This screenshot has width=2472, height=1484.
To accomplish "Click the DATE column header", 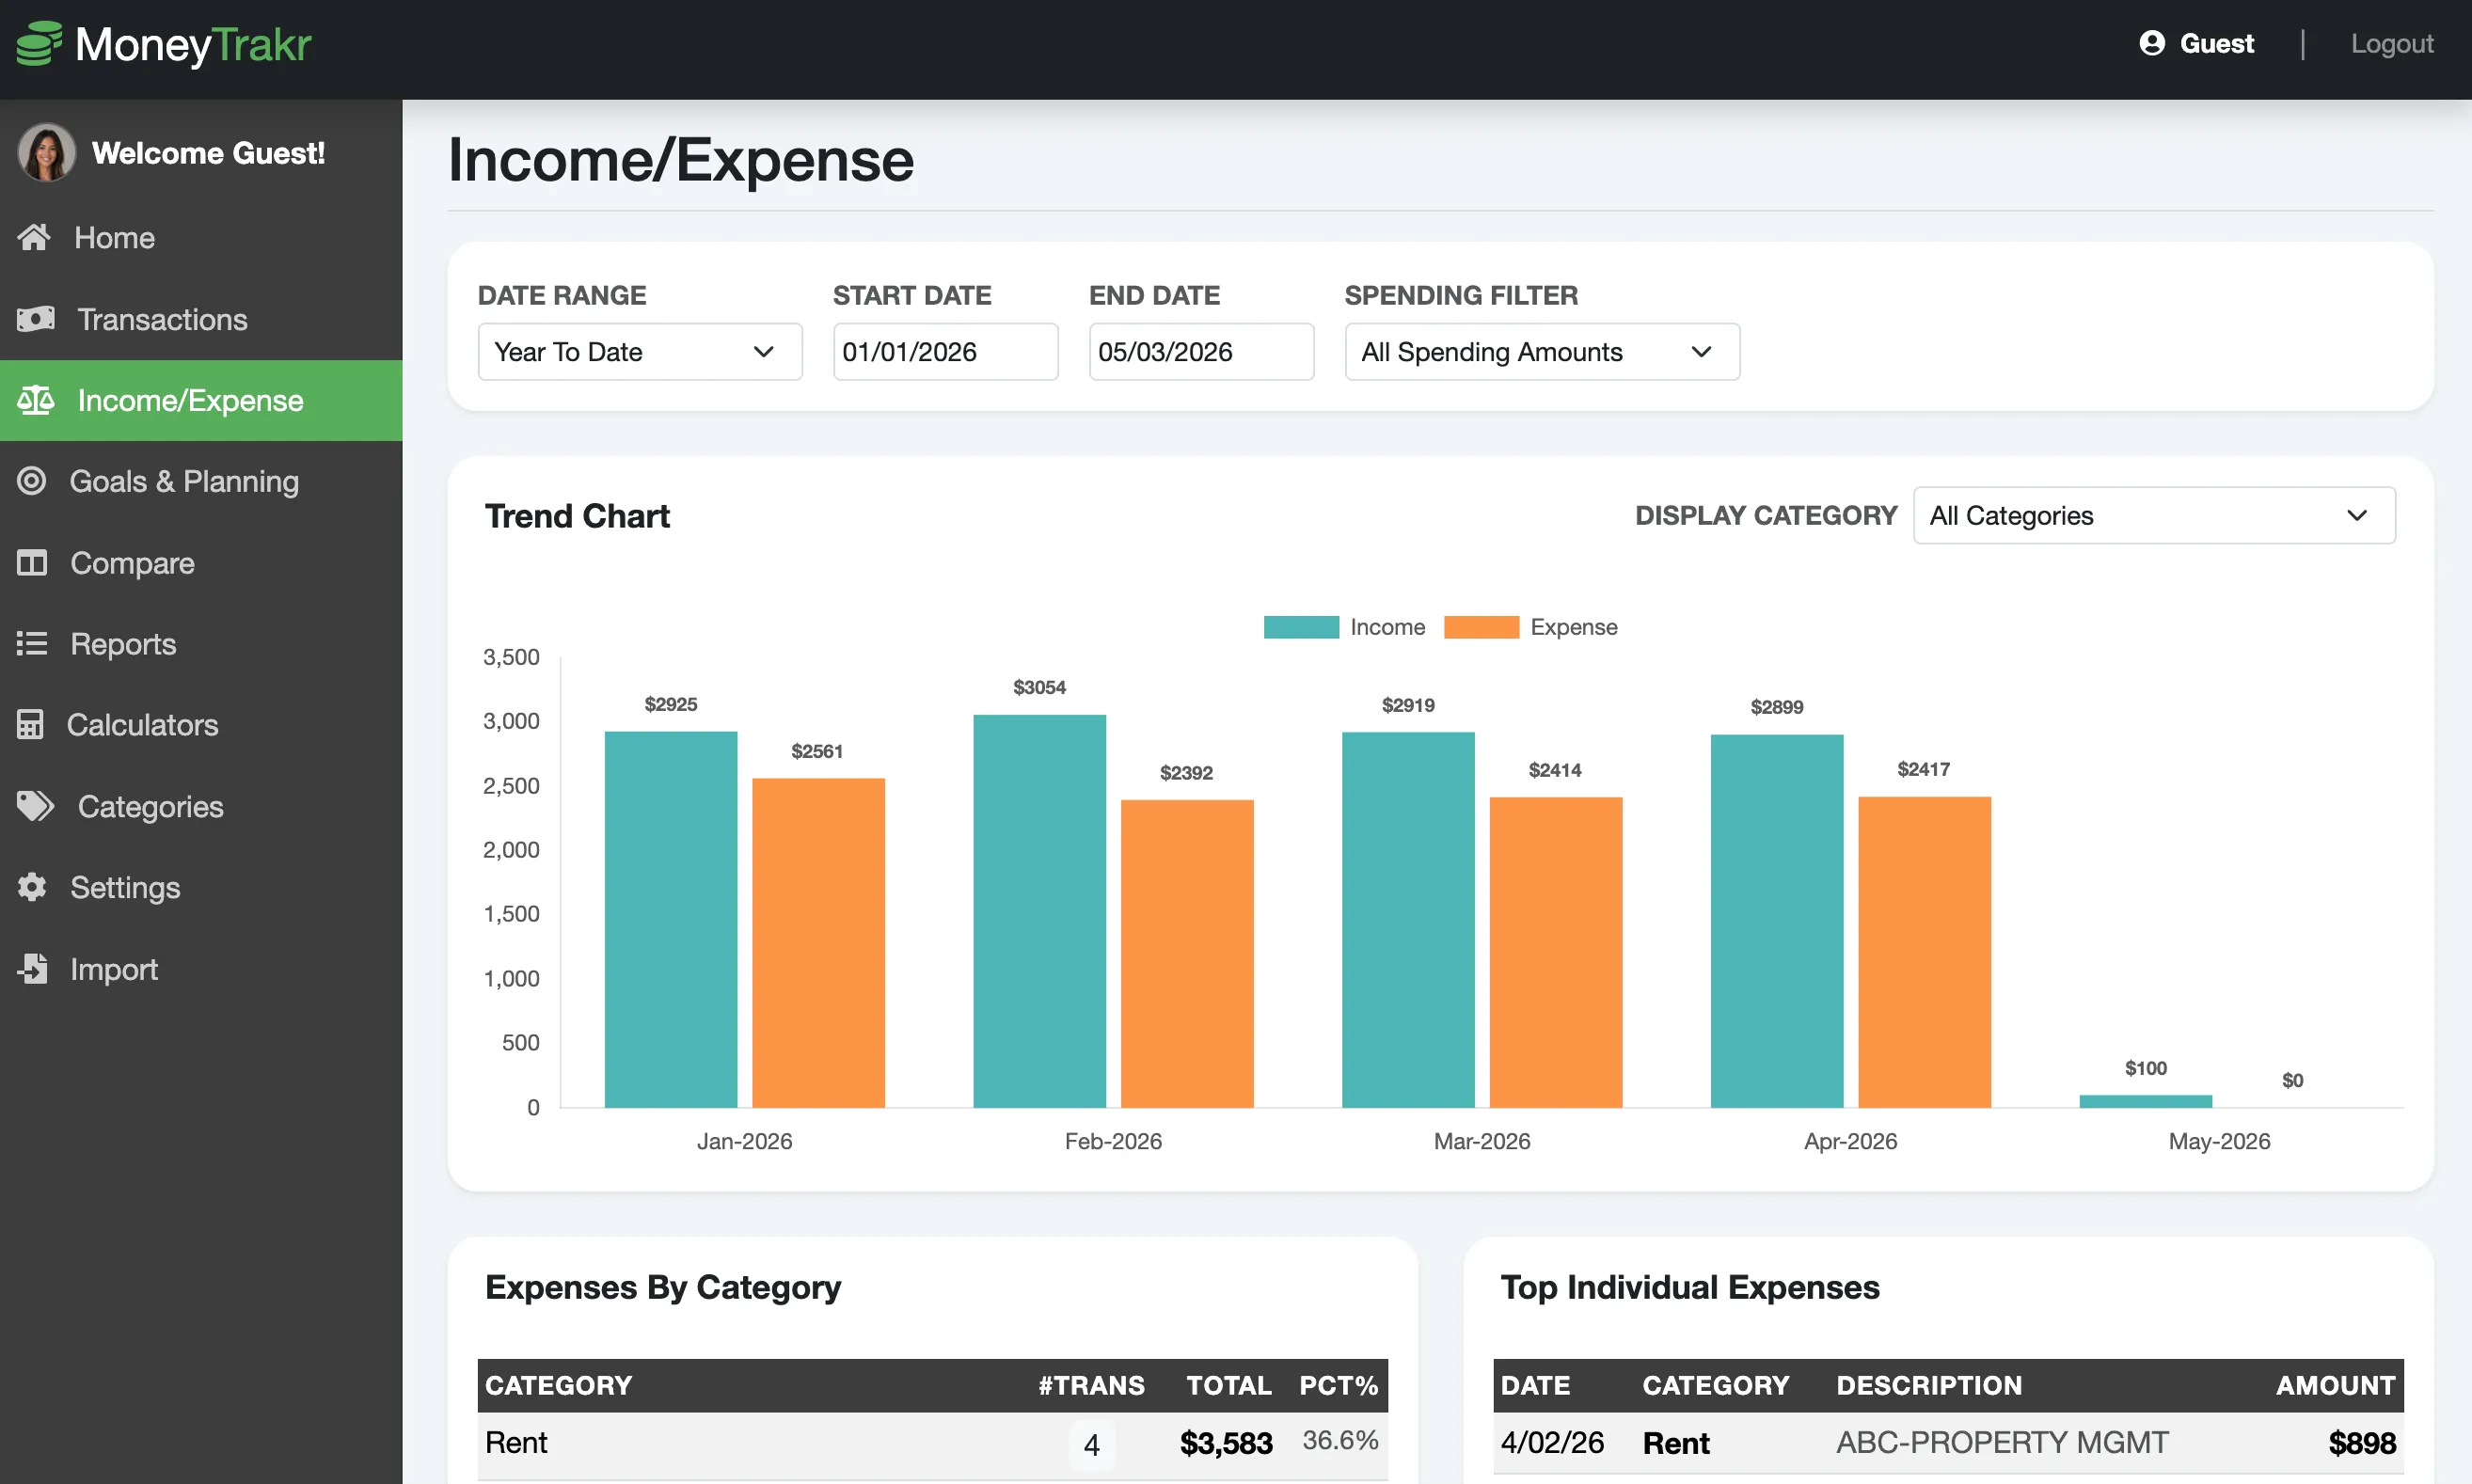I will pyautogui.click(x=1535, y=1386).
